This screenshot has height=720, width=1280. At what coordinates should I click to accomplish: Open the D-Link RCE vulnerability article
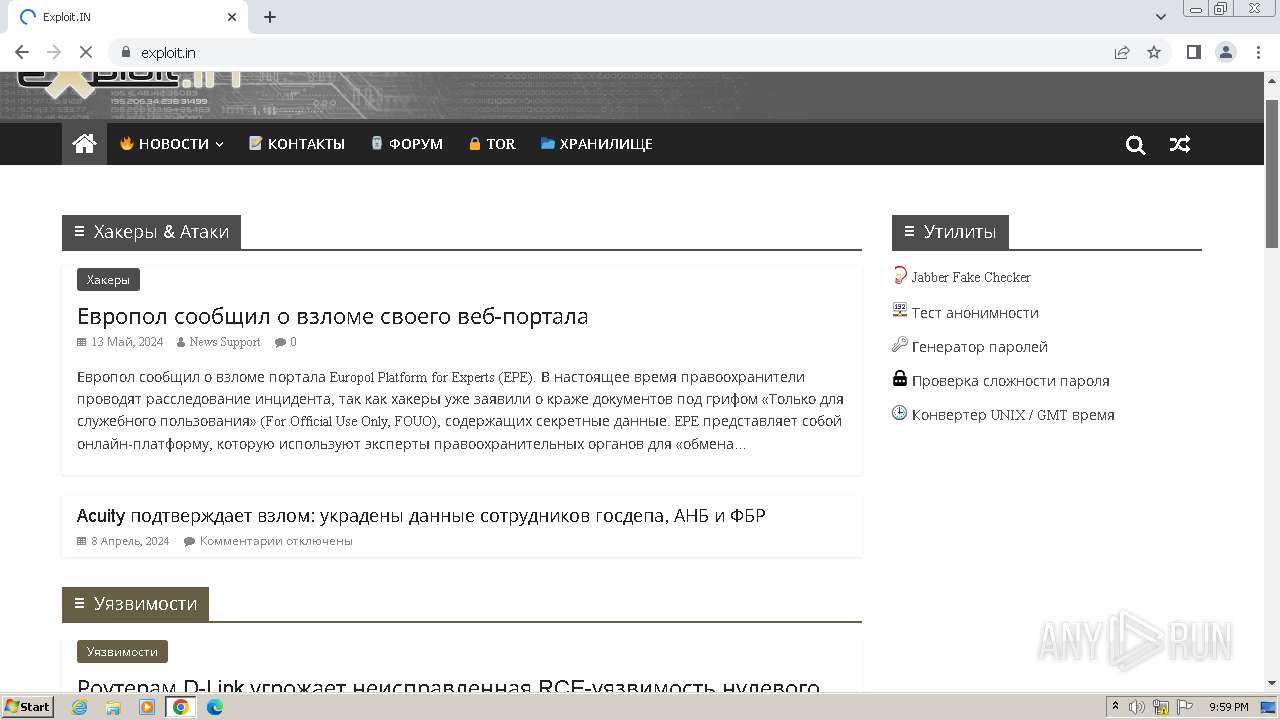coord(448,688)
